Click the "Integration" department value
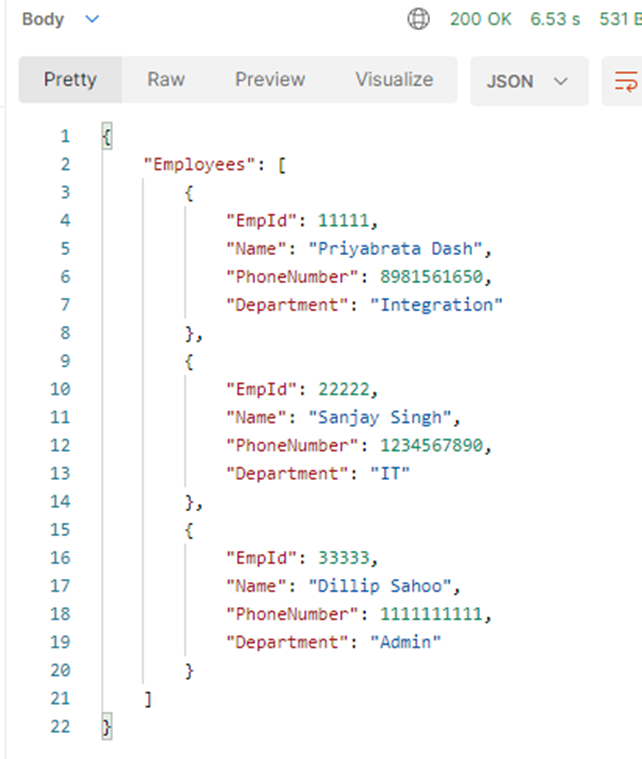Screen dimensions: 642x759 [437, 305]
